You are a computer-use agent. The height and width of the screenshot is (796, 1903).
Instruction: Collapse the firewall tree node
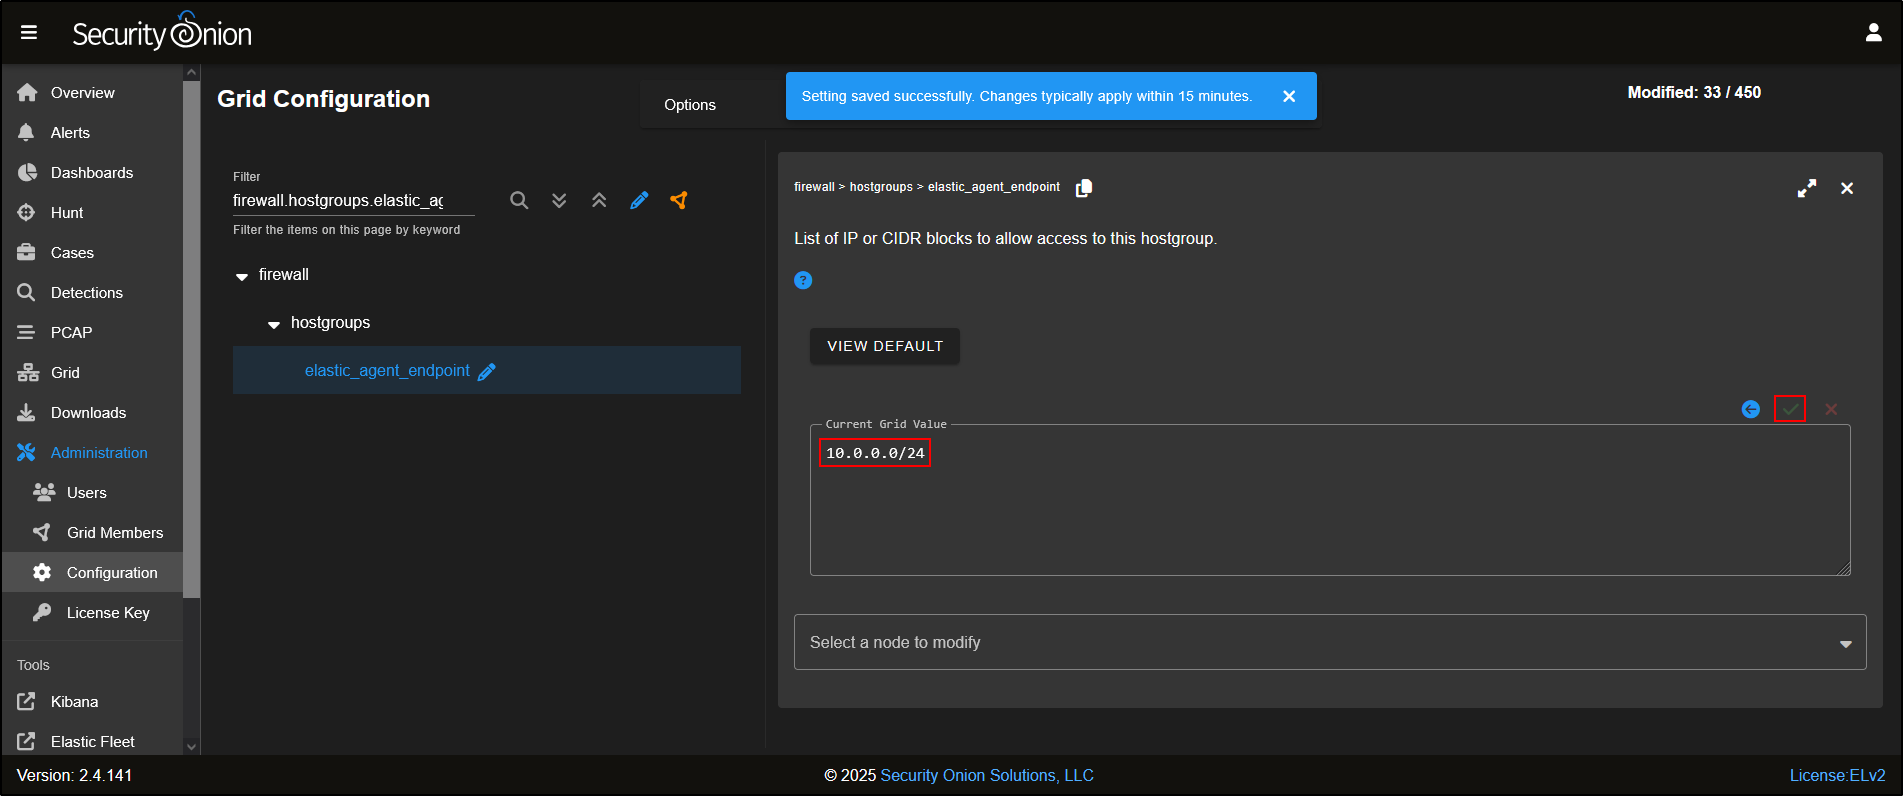[242, 276]
